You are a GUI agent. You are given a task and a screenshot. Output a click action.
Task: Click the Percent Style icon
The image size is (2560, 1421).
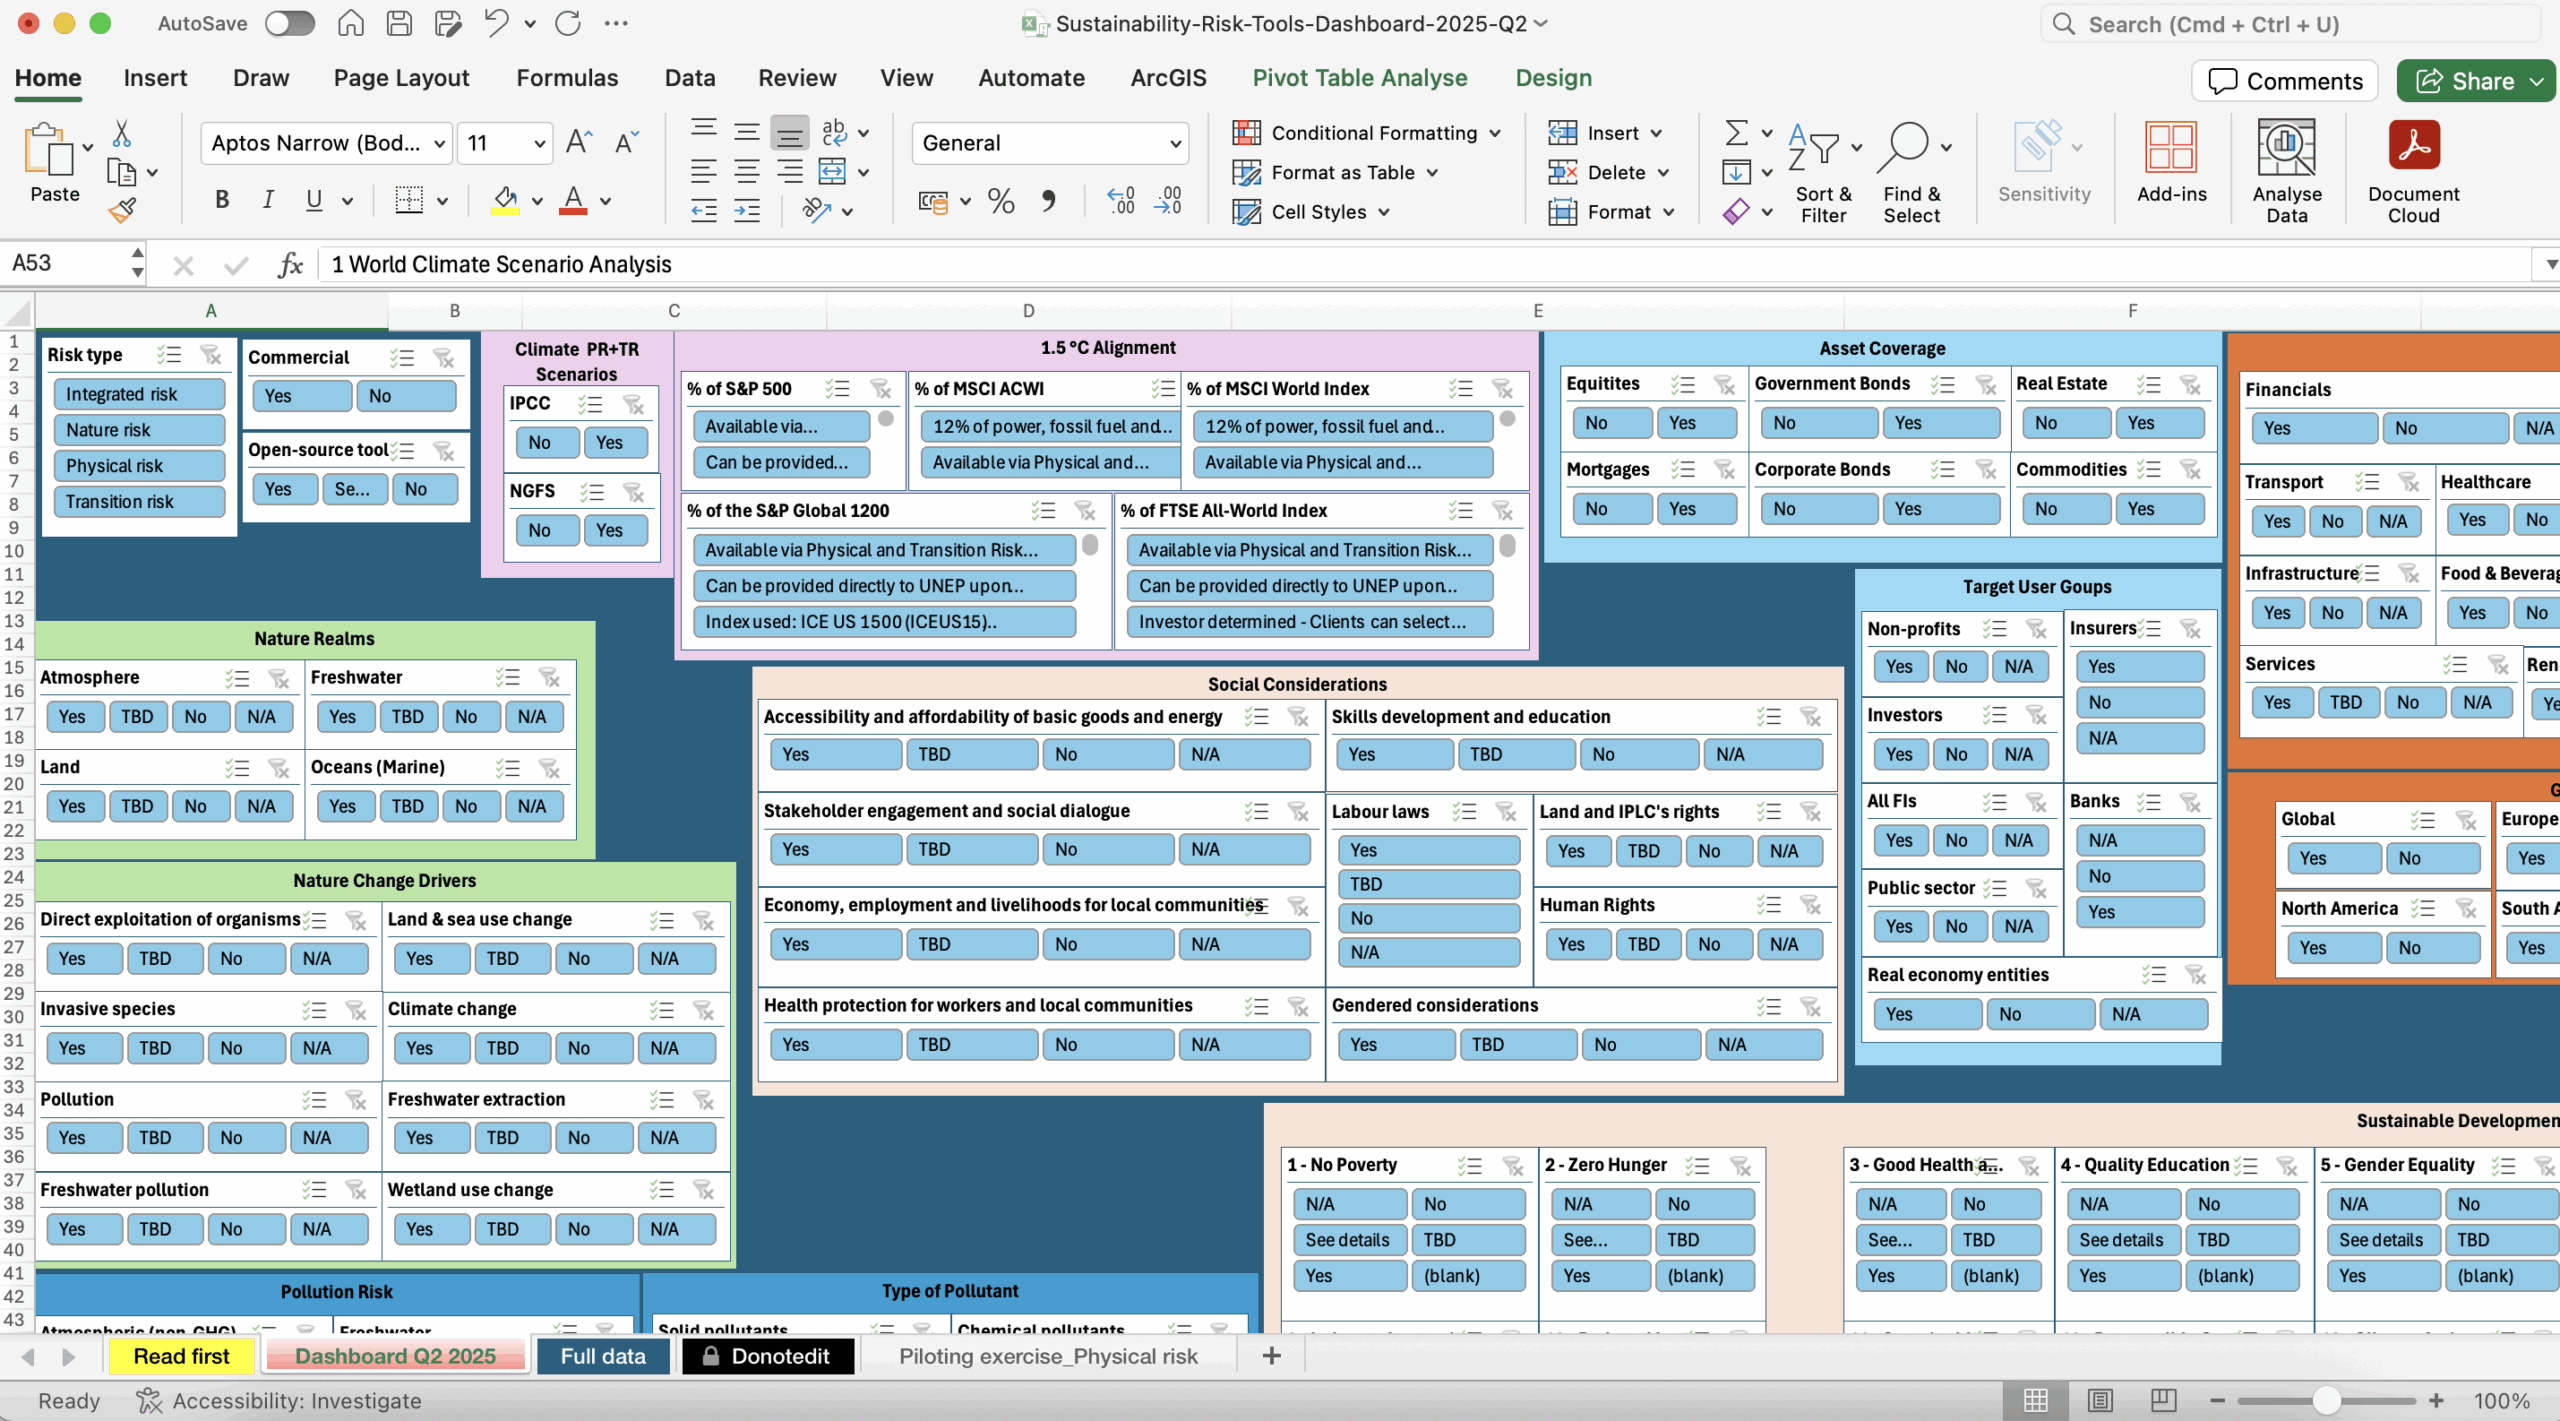[x=1001, y=201]
